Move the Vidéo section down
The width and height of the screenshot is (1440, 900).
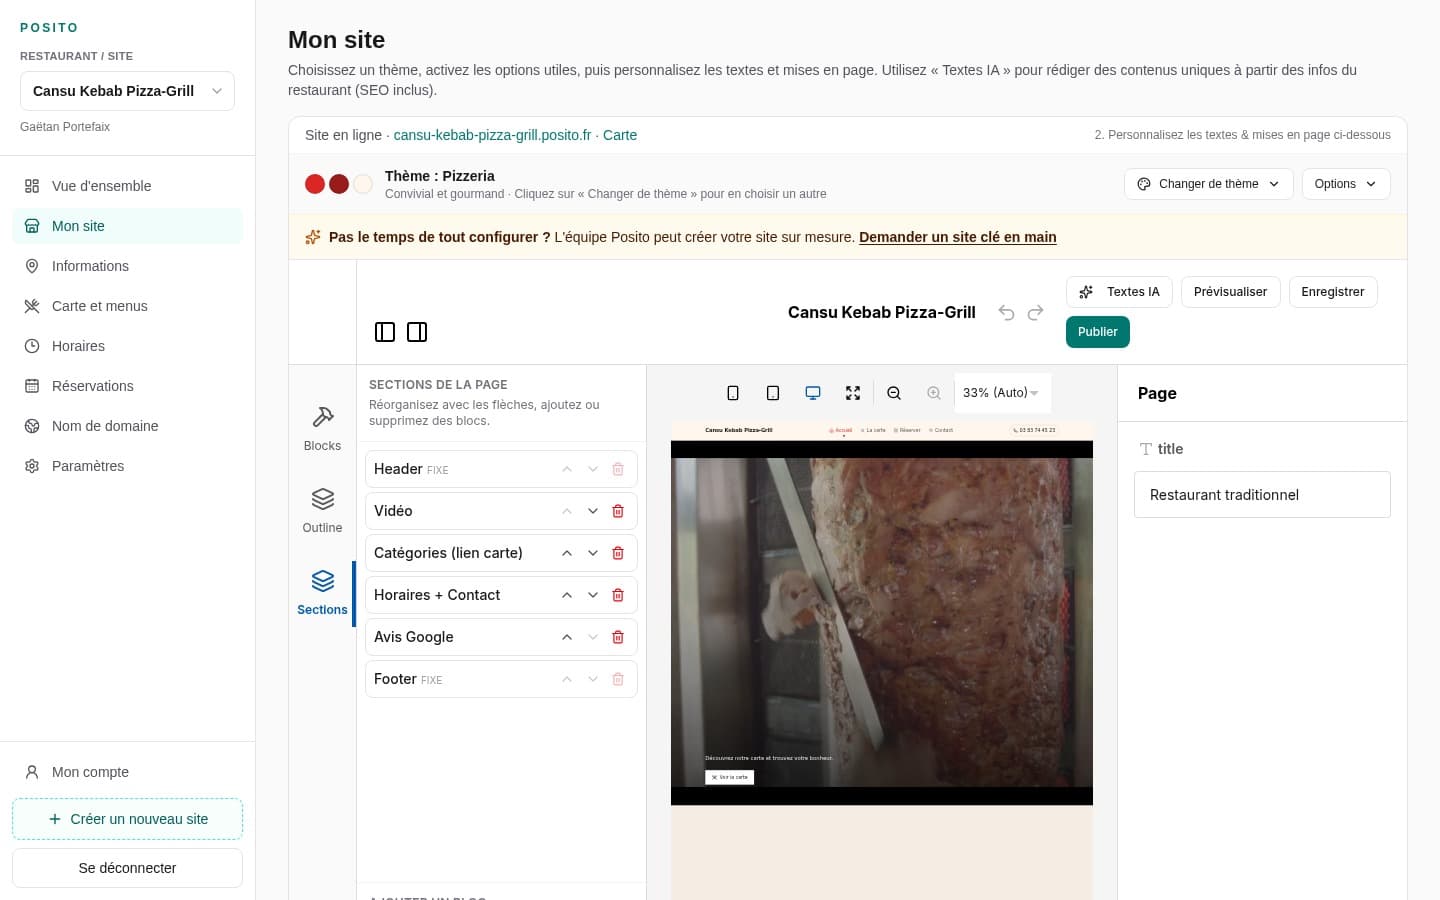coord(593,511)
